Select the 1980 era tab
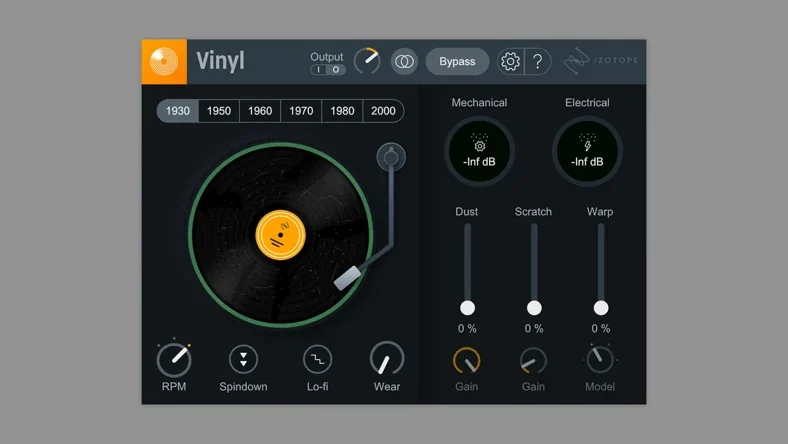Viewport: 788px width, 444px height. coord(342,111)
